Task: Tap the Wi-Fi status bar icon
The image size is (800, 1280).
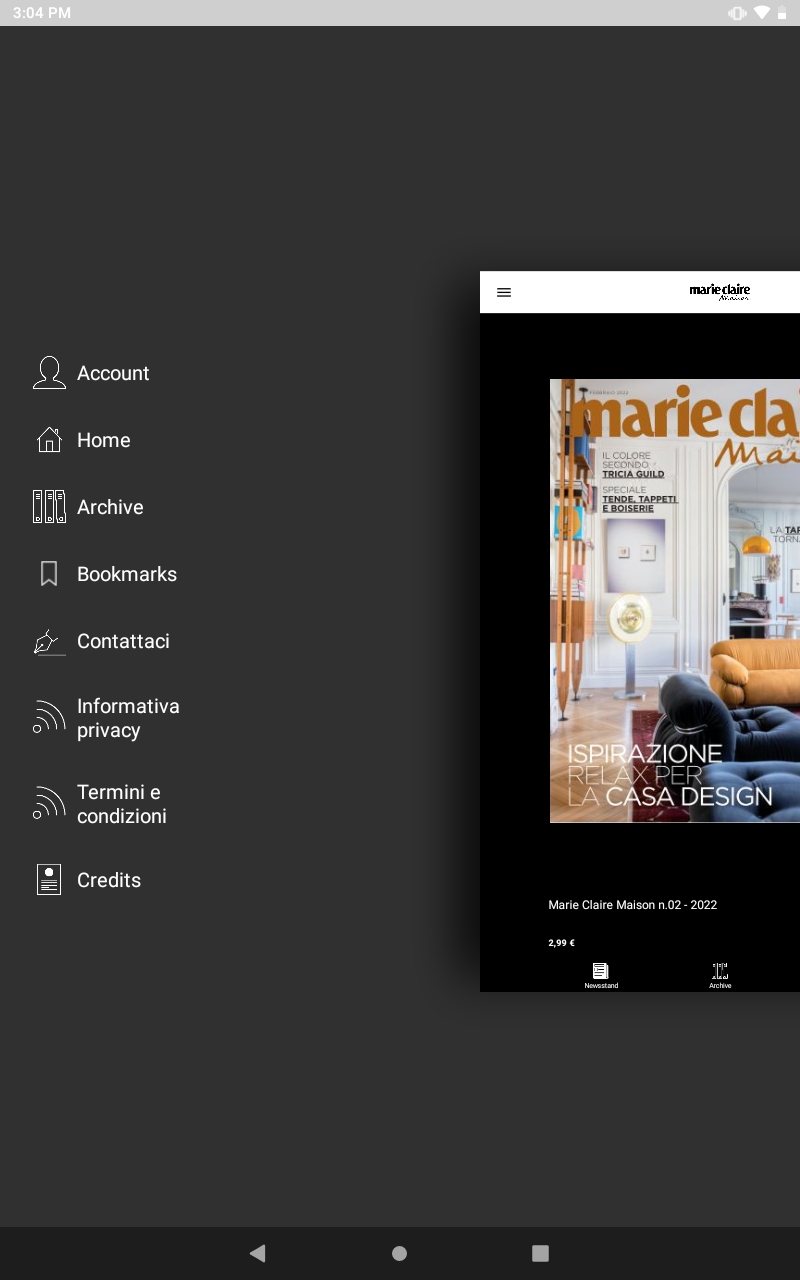Action: (762, 13)
